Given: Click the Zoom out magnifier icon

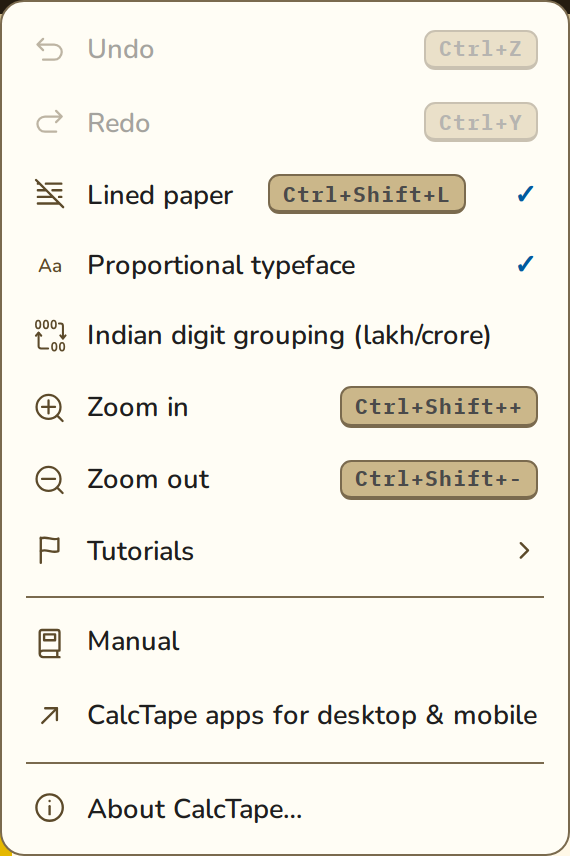Looking at the screenshot, I should pyautogui.click(x=50, y=480).
